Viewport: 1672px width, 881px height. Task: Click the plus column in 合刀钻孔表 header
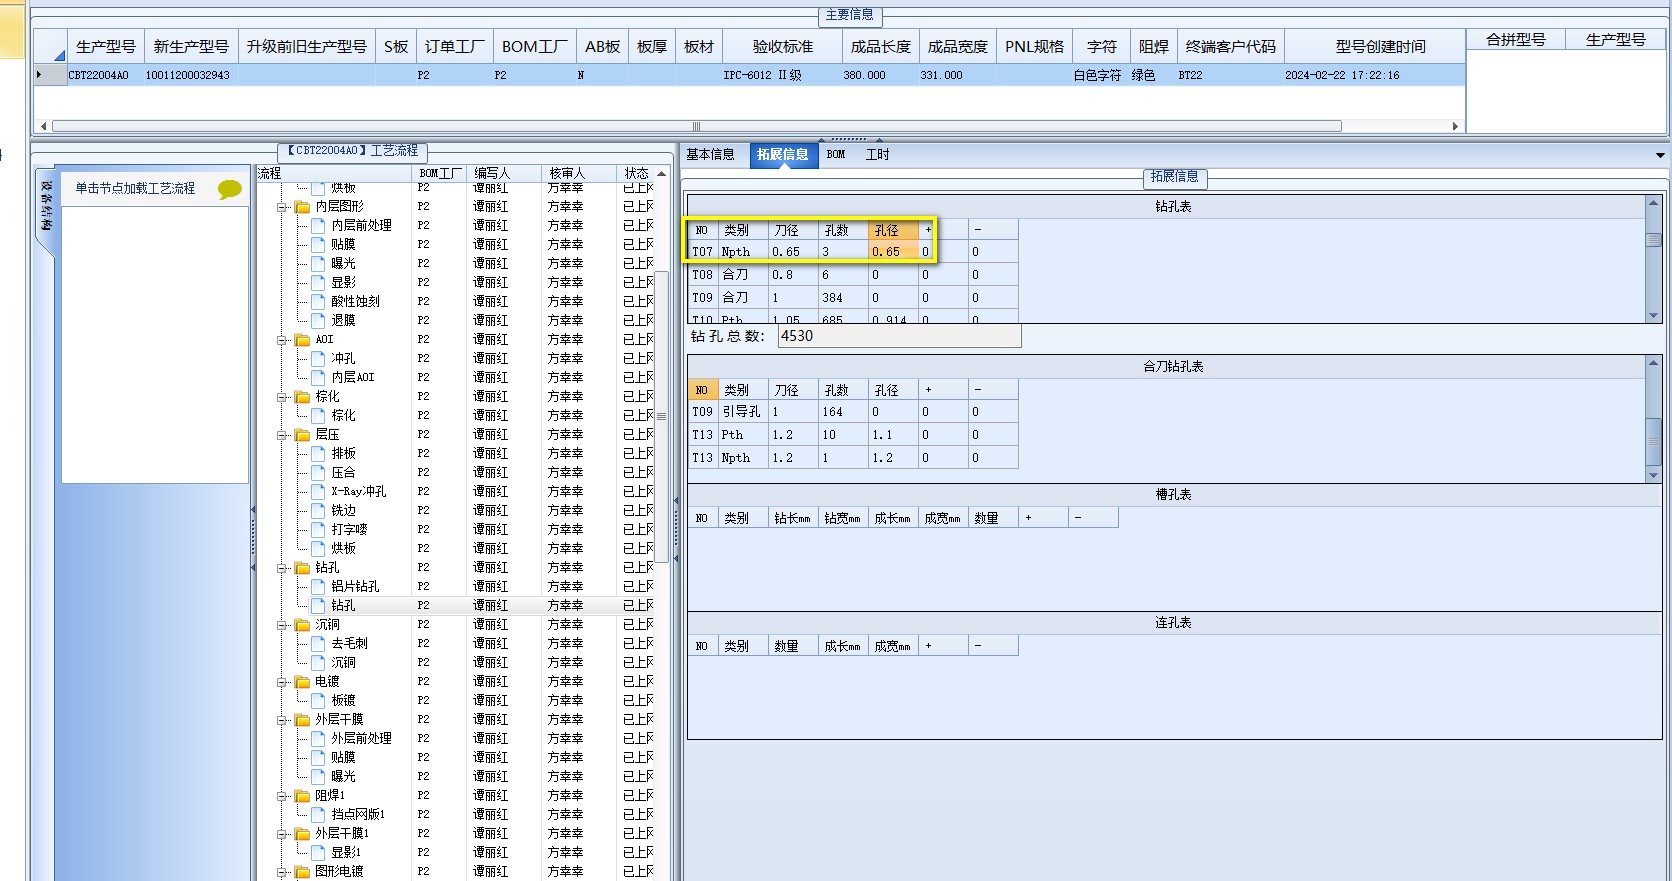pos(943,390)
